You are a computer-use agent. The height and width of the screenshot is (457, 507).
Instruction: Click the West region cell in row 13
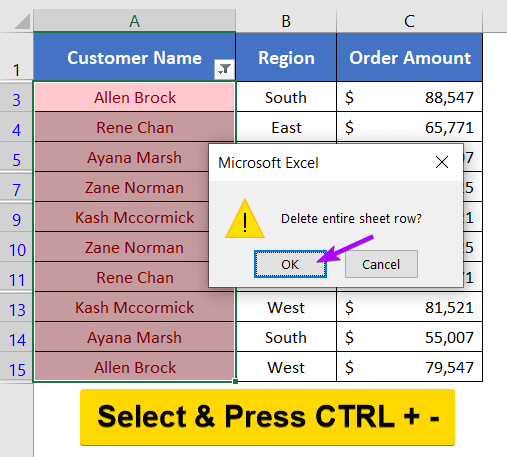[286, 307]
